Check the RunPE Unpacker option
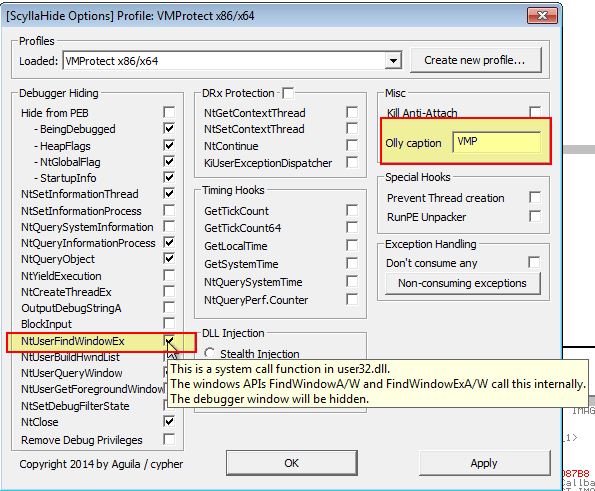The height and width of the screenshot is (491, 595). pyautogui.click(x=535, y=216)
